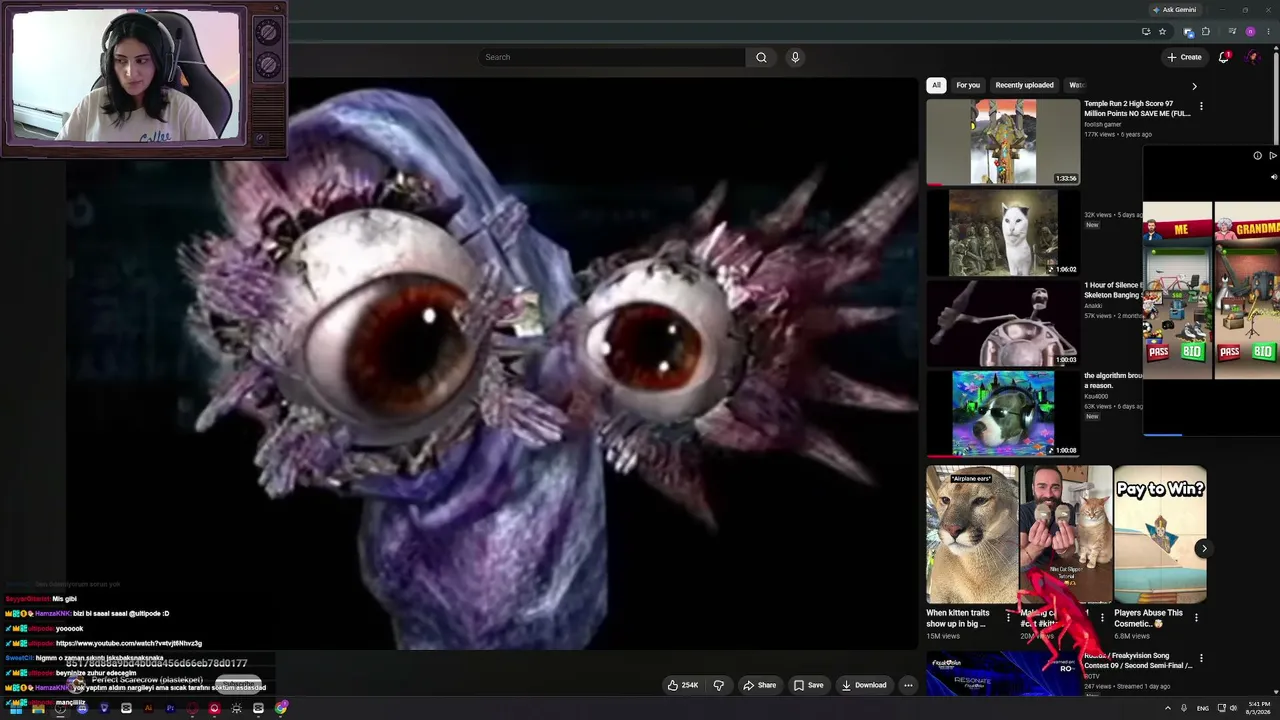This screenshot has height=720, width=1280.
Task: Open Chrome from the taskbar
Action: [281, 708]
